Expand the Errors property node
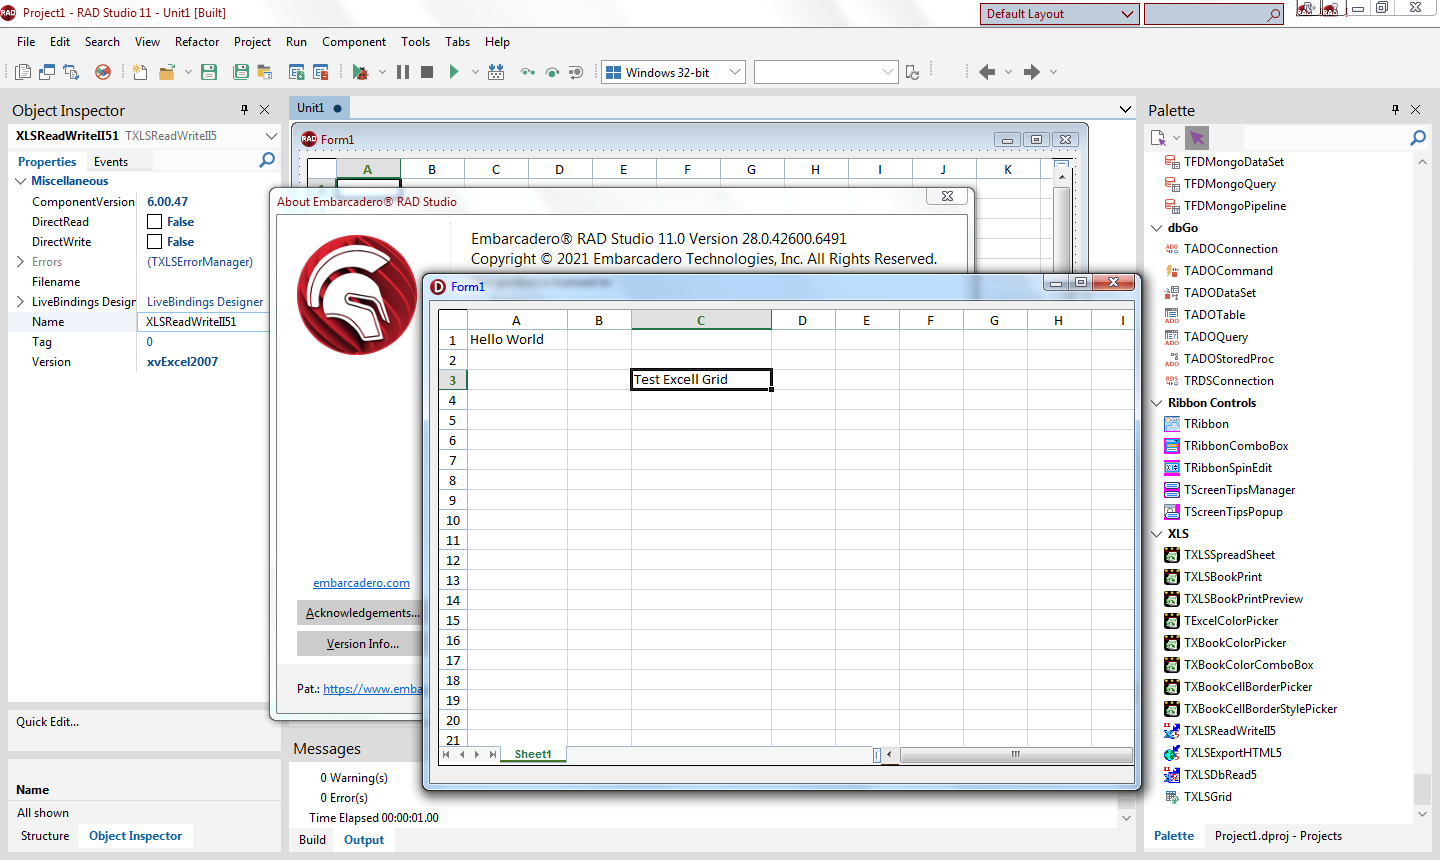Image resolution: width=1440 pixels, height=860 pixels. click(20, 262)
